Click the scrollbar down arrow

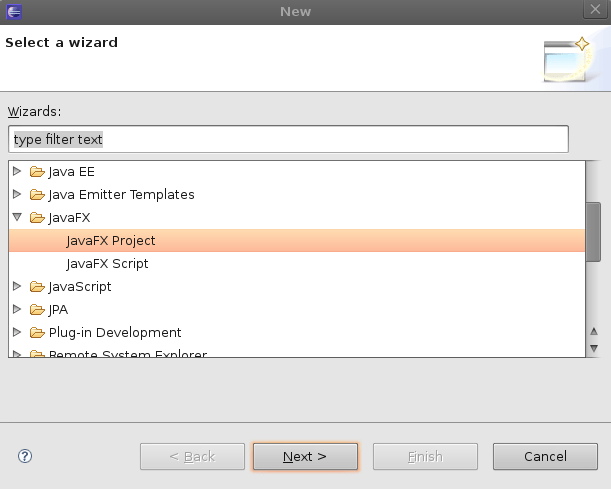click(x=594, y=348)
